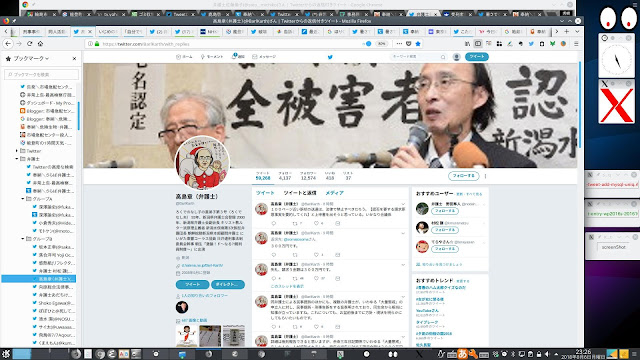This screenshot has width=640, height=360.
Task: Click the Twitter Home nav icon
Action: (x=184, y=57)
